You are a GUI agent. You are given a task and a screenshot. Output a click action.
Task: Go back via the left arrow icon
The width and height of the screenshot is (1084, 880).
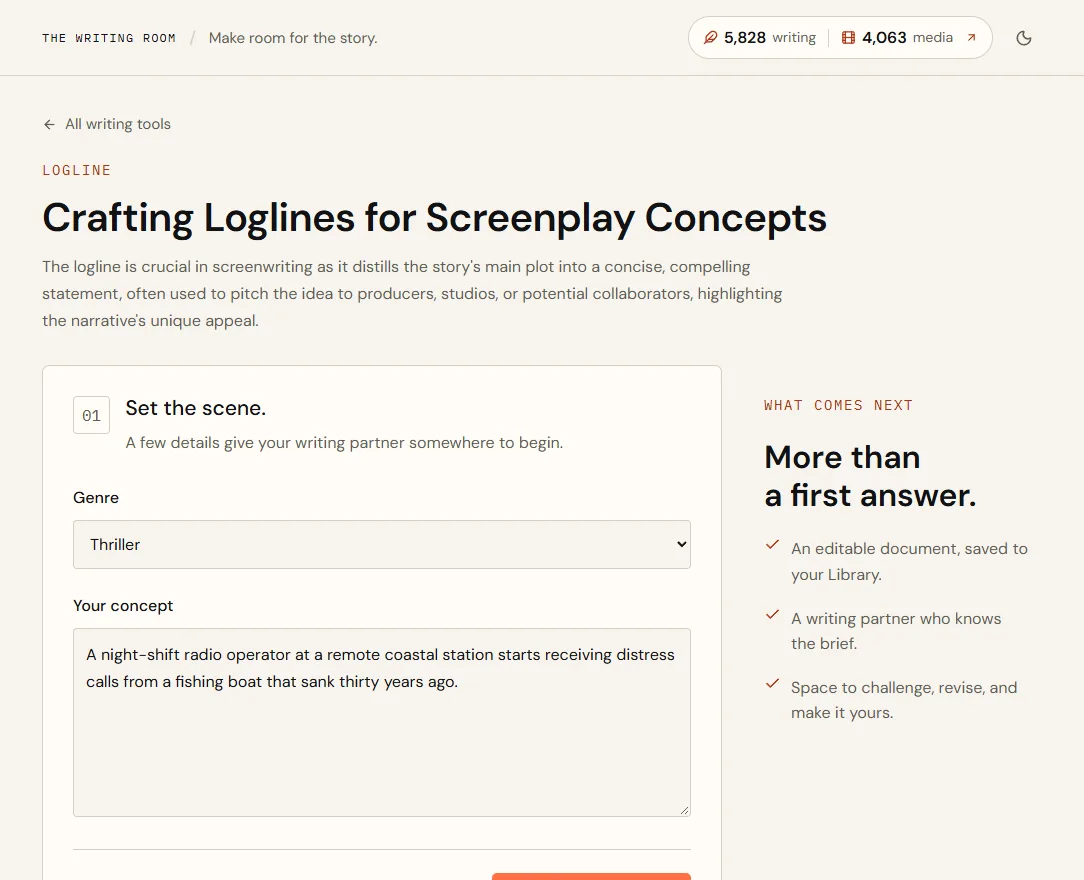tap(49, 124)
